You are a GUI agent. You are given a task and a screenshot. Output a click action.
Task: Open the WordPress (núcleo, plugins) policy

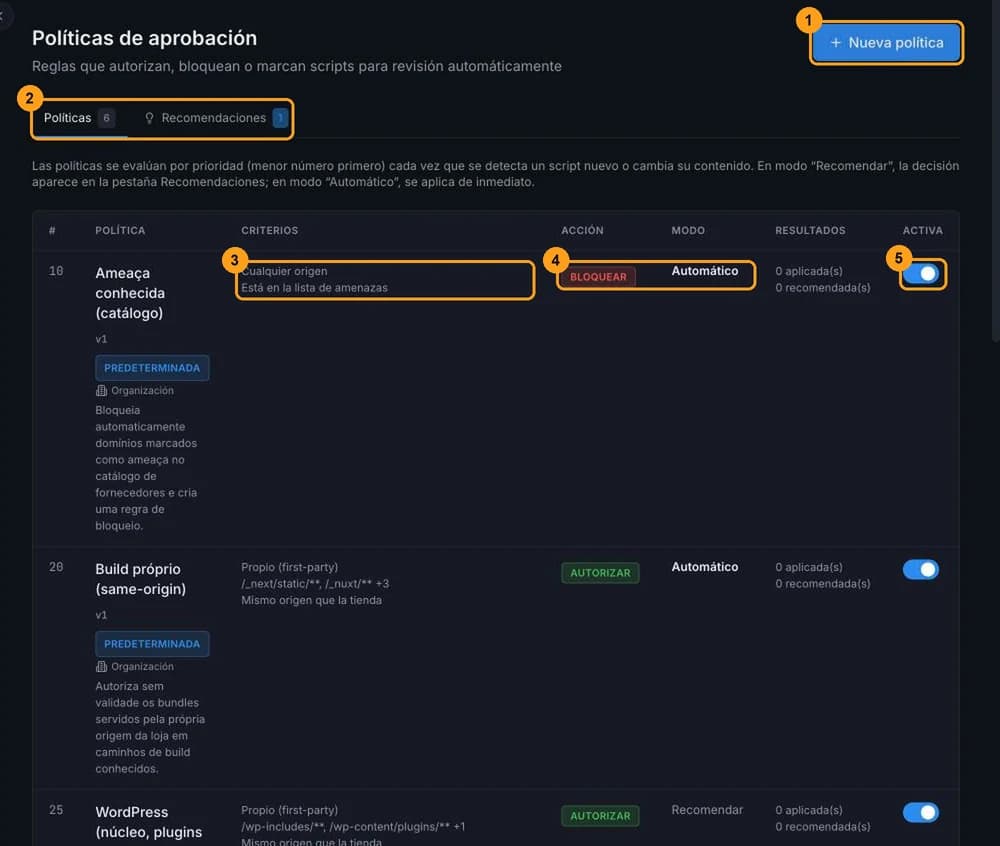149,822
